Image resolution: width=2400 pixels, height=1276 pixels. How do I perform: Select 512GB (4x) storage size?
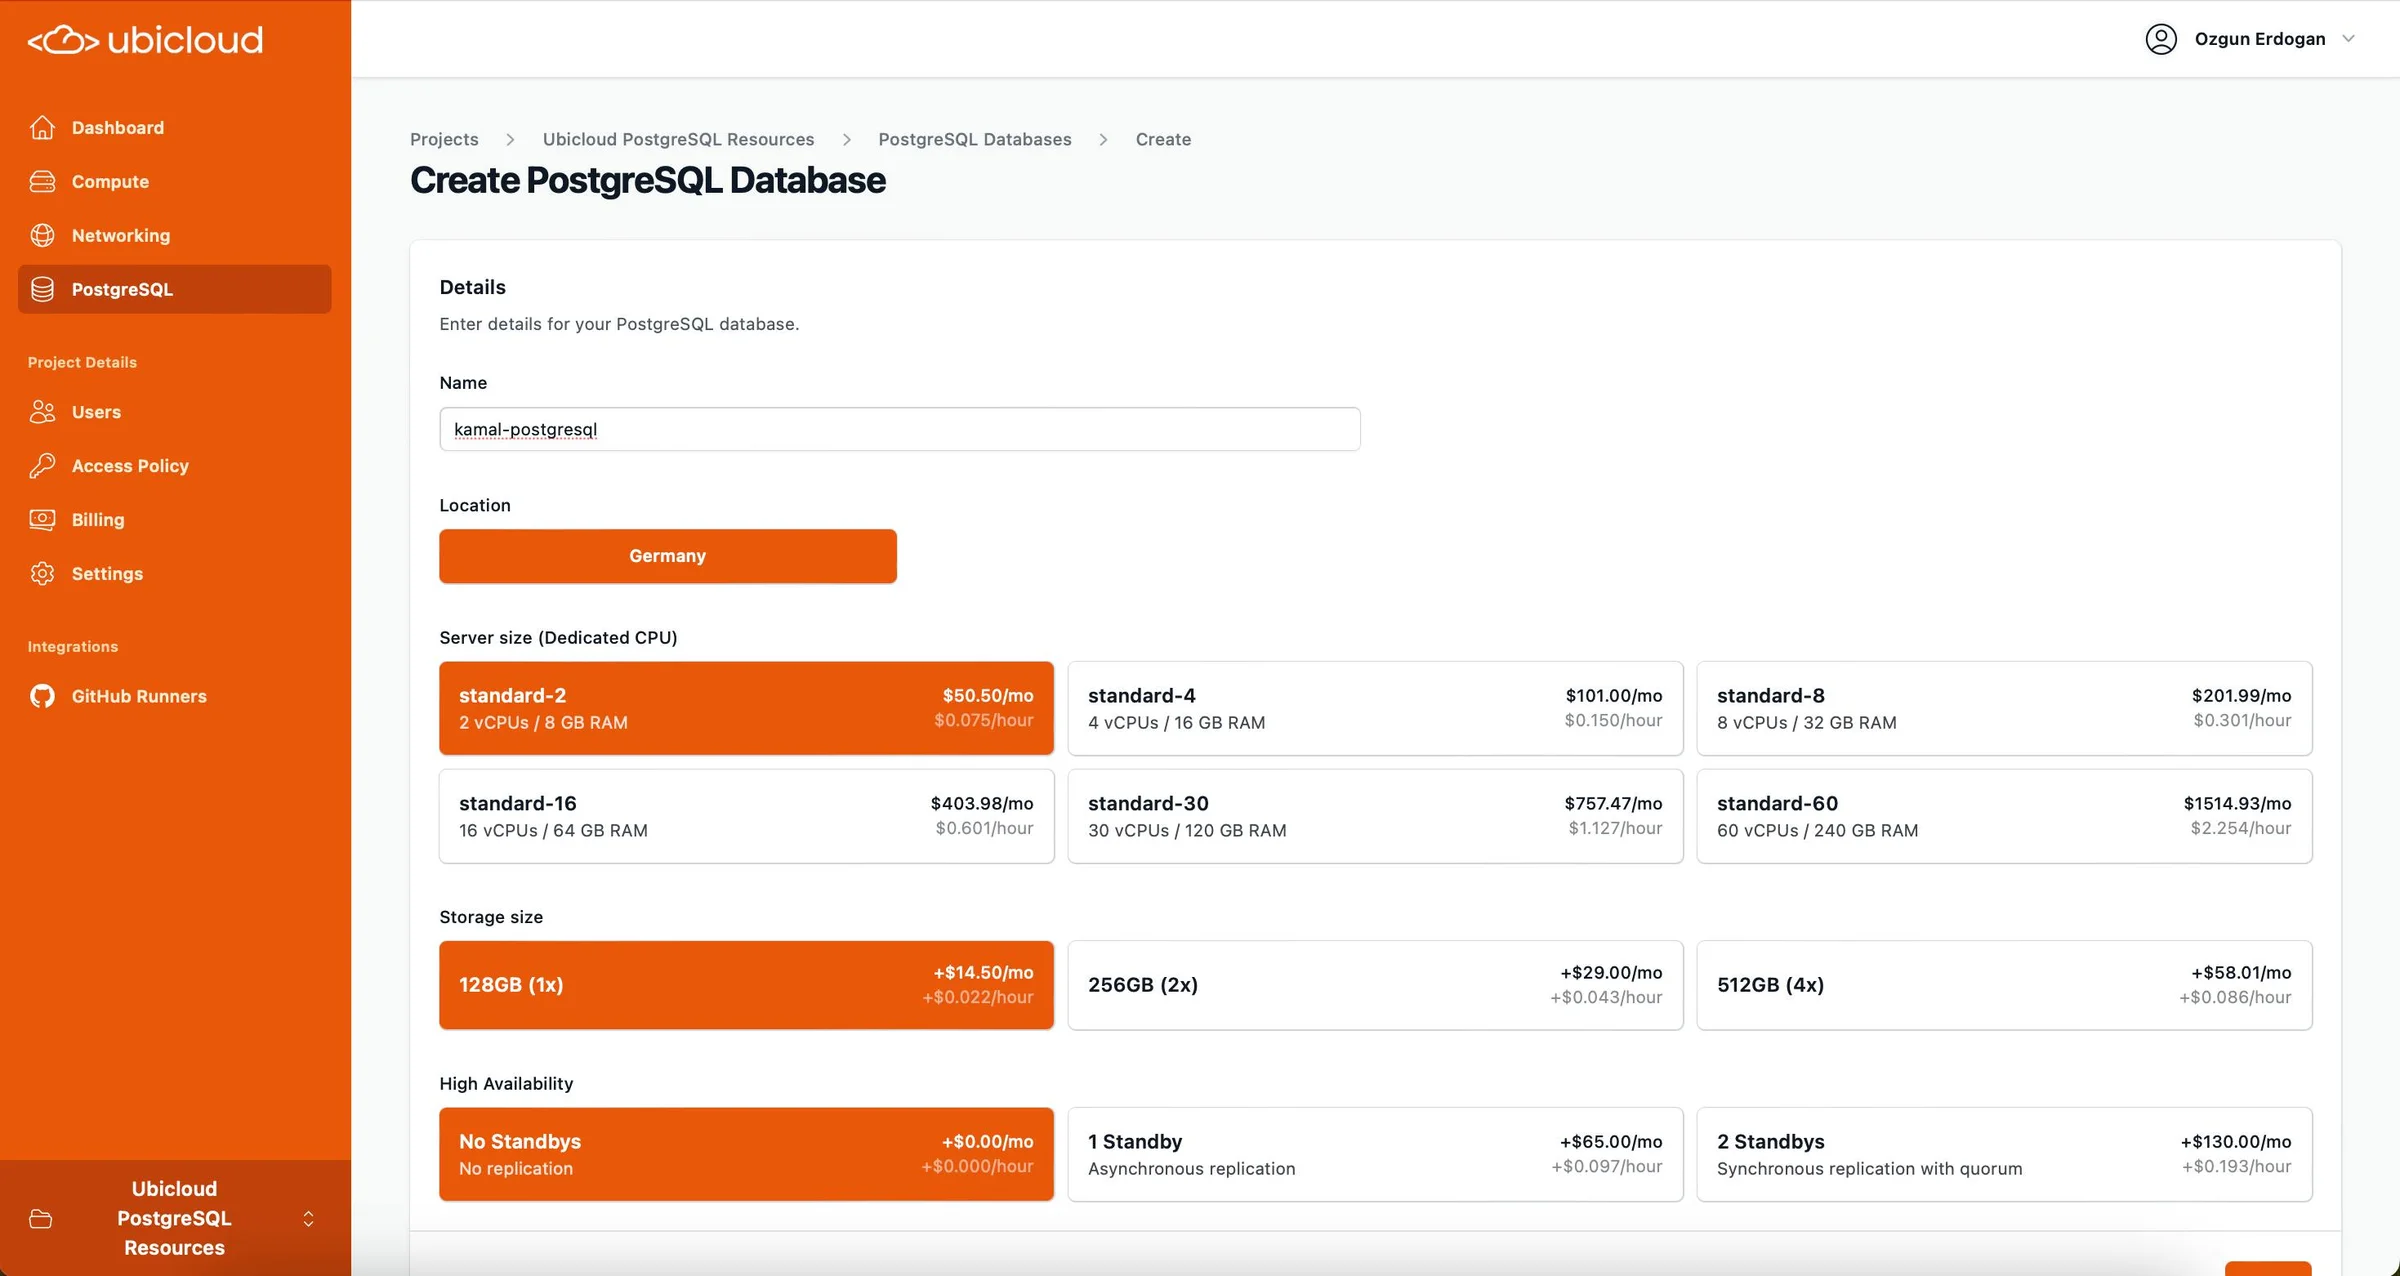tap(2004, 985)
